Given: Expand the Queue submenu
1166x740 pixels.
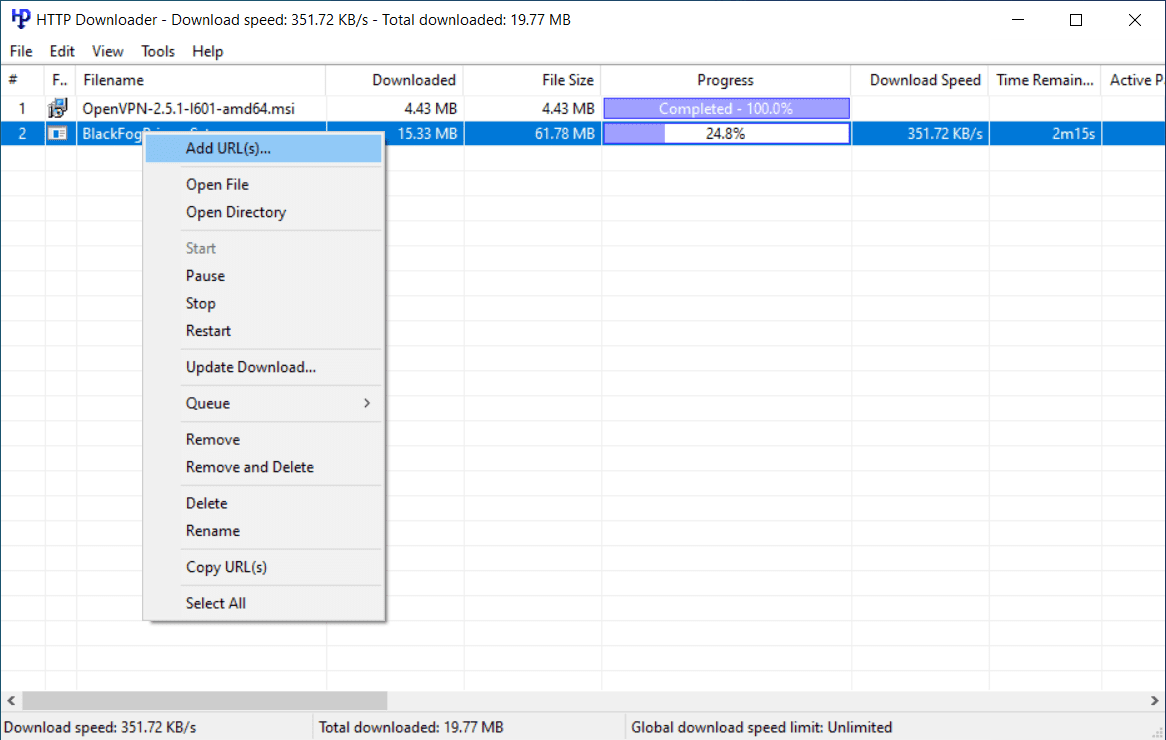Looking at the screenshot, I should (264, 403).
